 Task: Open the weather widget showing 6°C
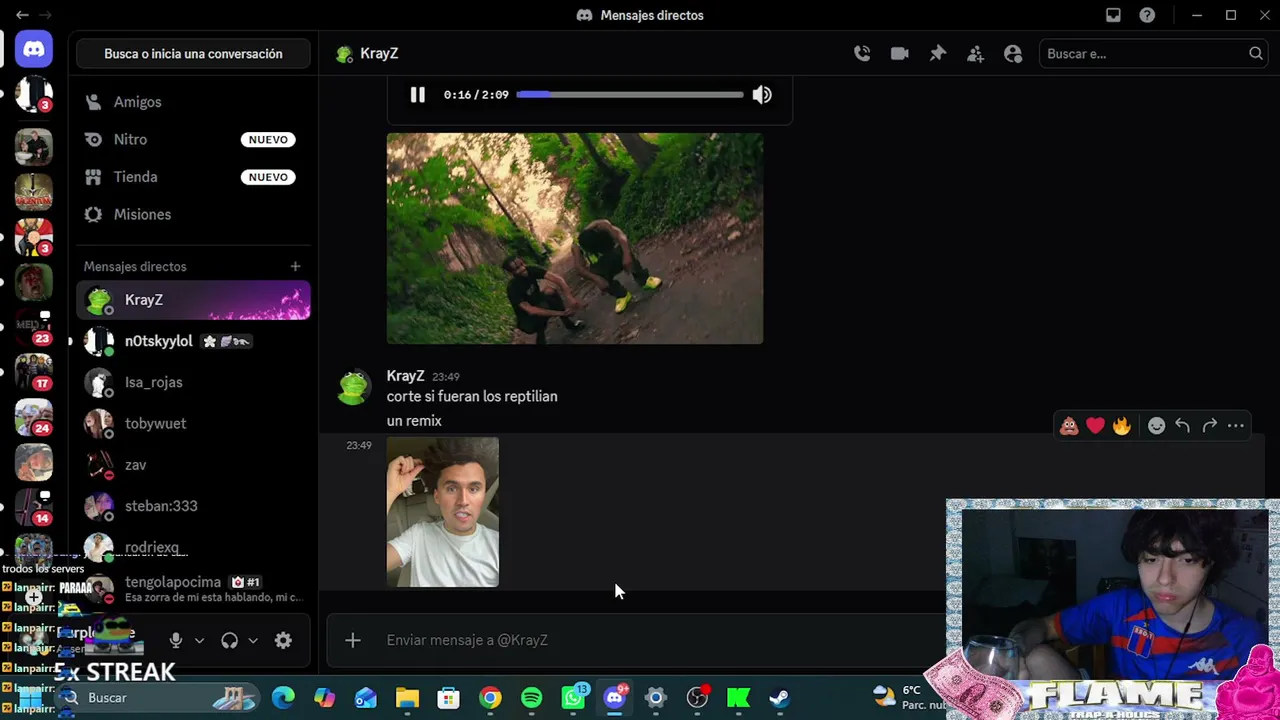908,697
